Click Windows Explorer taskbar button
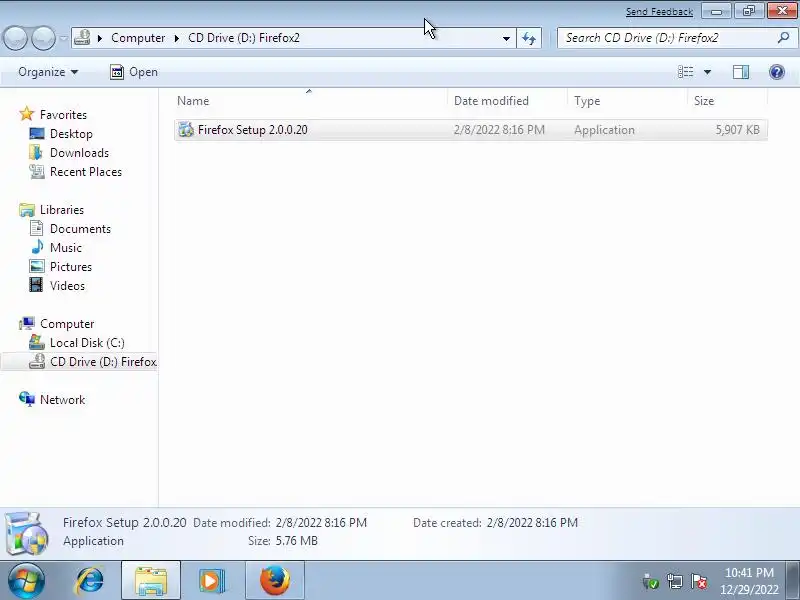This screenshot has width=800, height=600. (151, 581)
